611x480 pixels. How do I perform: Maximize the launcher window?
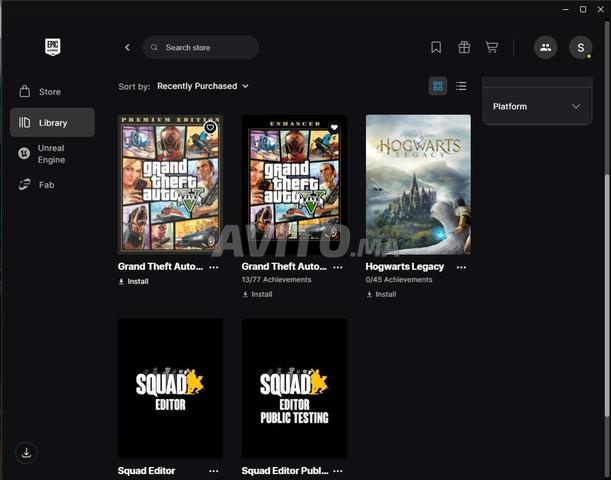(x=583, y=9)
